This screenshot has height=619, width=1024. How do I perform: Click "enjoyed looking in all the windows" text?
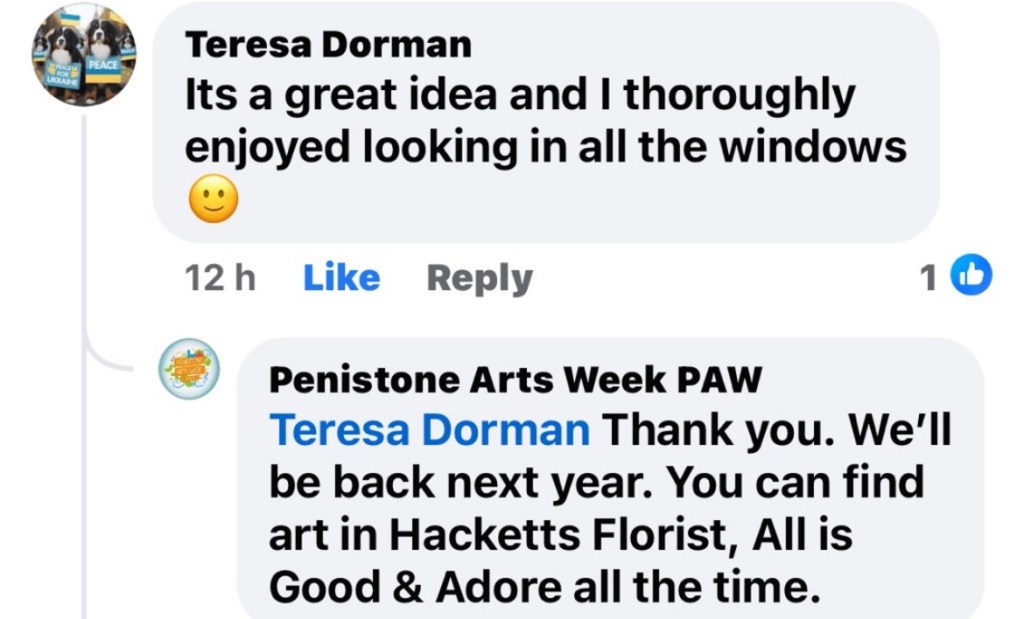[545, 148]
